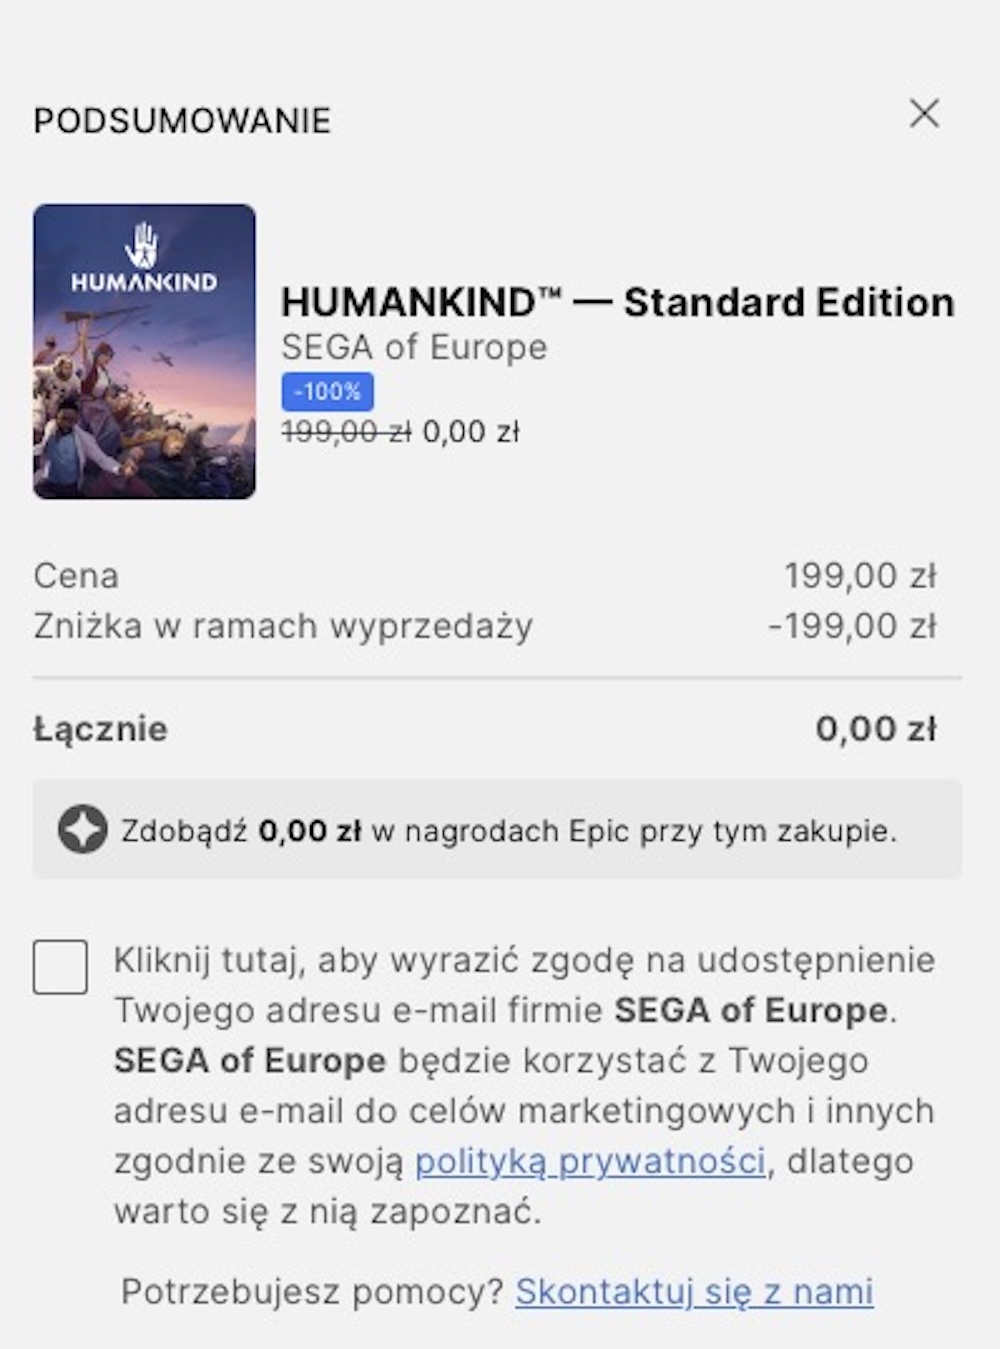The image size is (1000, 1349).
Task: Click the -199,00 zł discount amount
Action: (x=852, y=626)
